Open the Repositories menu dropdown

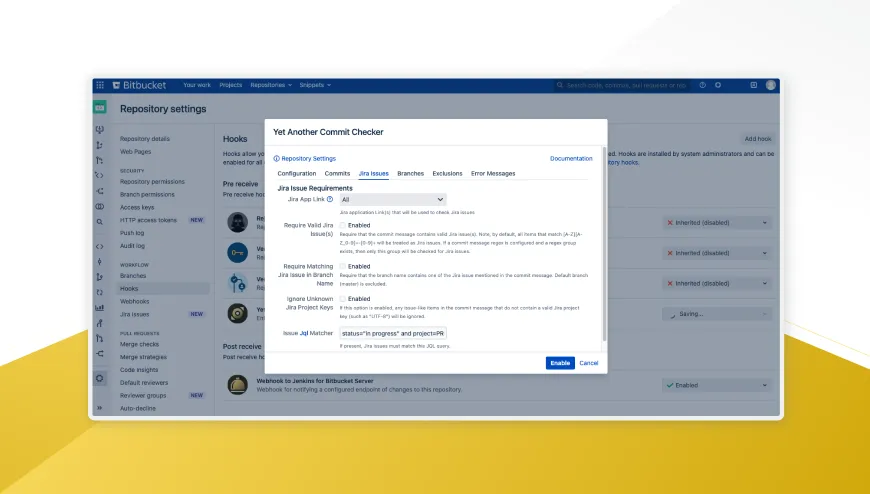tap(271, 85)
